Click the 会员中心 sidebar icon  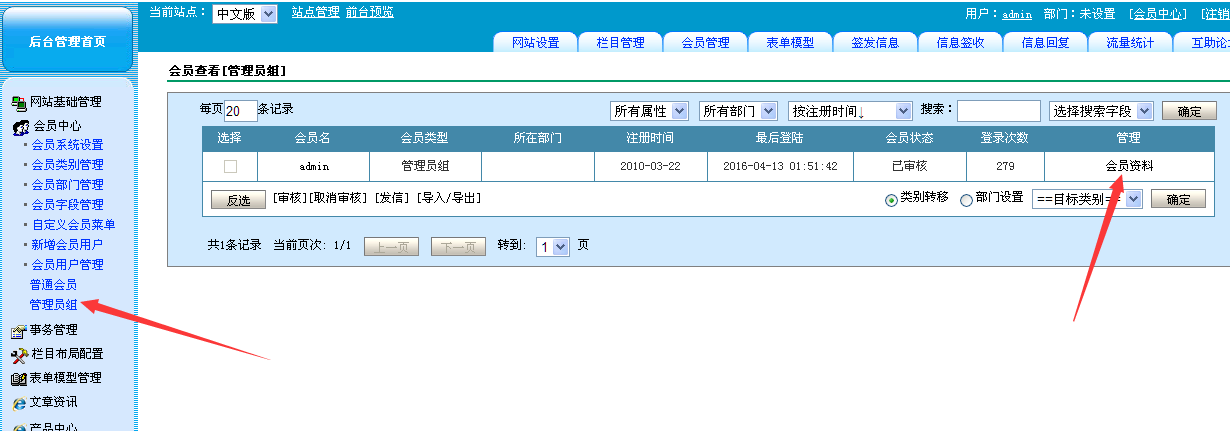(x=20, y=126)
